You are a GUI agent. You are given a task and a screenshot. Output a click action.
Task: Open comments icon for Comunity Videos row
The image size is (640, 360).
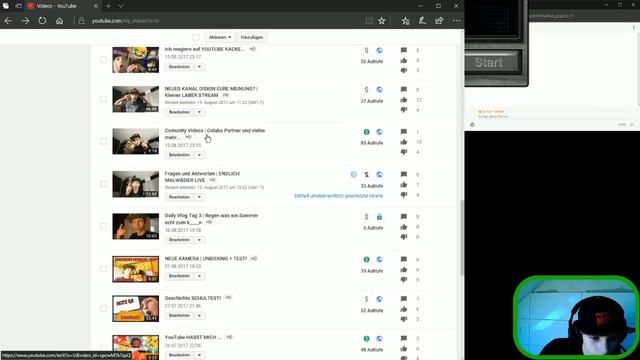404,132
